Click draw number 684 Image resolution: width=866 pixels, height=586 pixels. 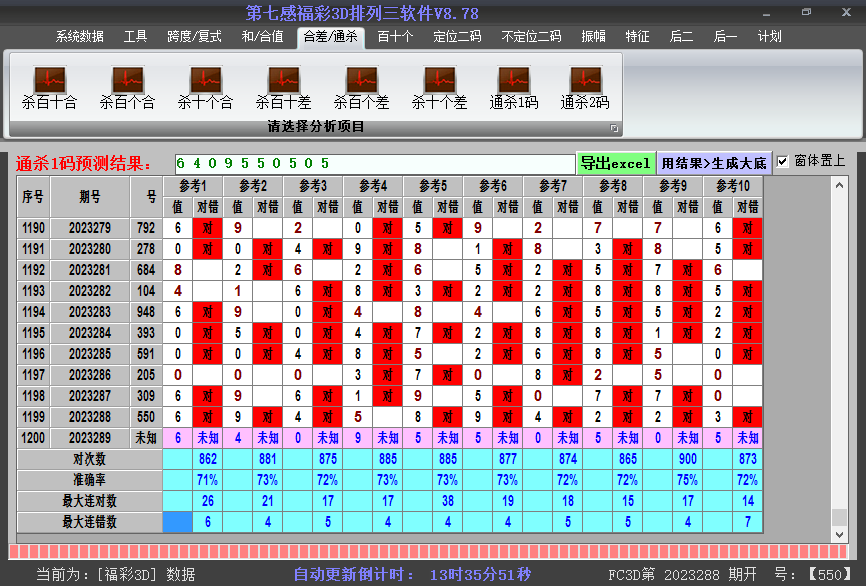[146, 270]
